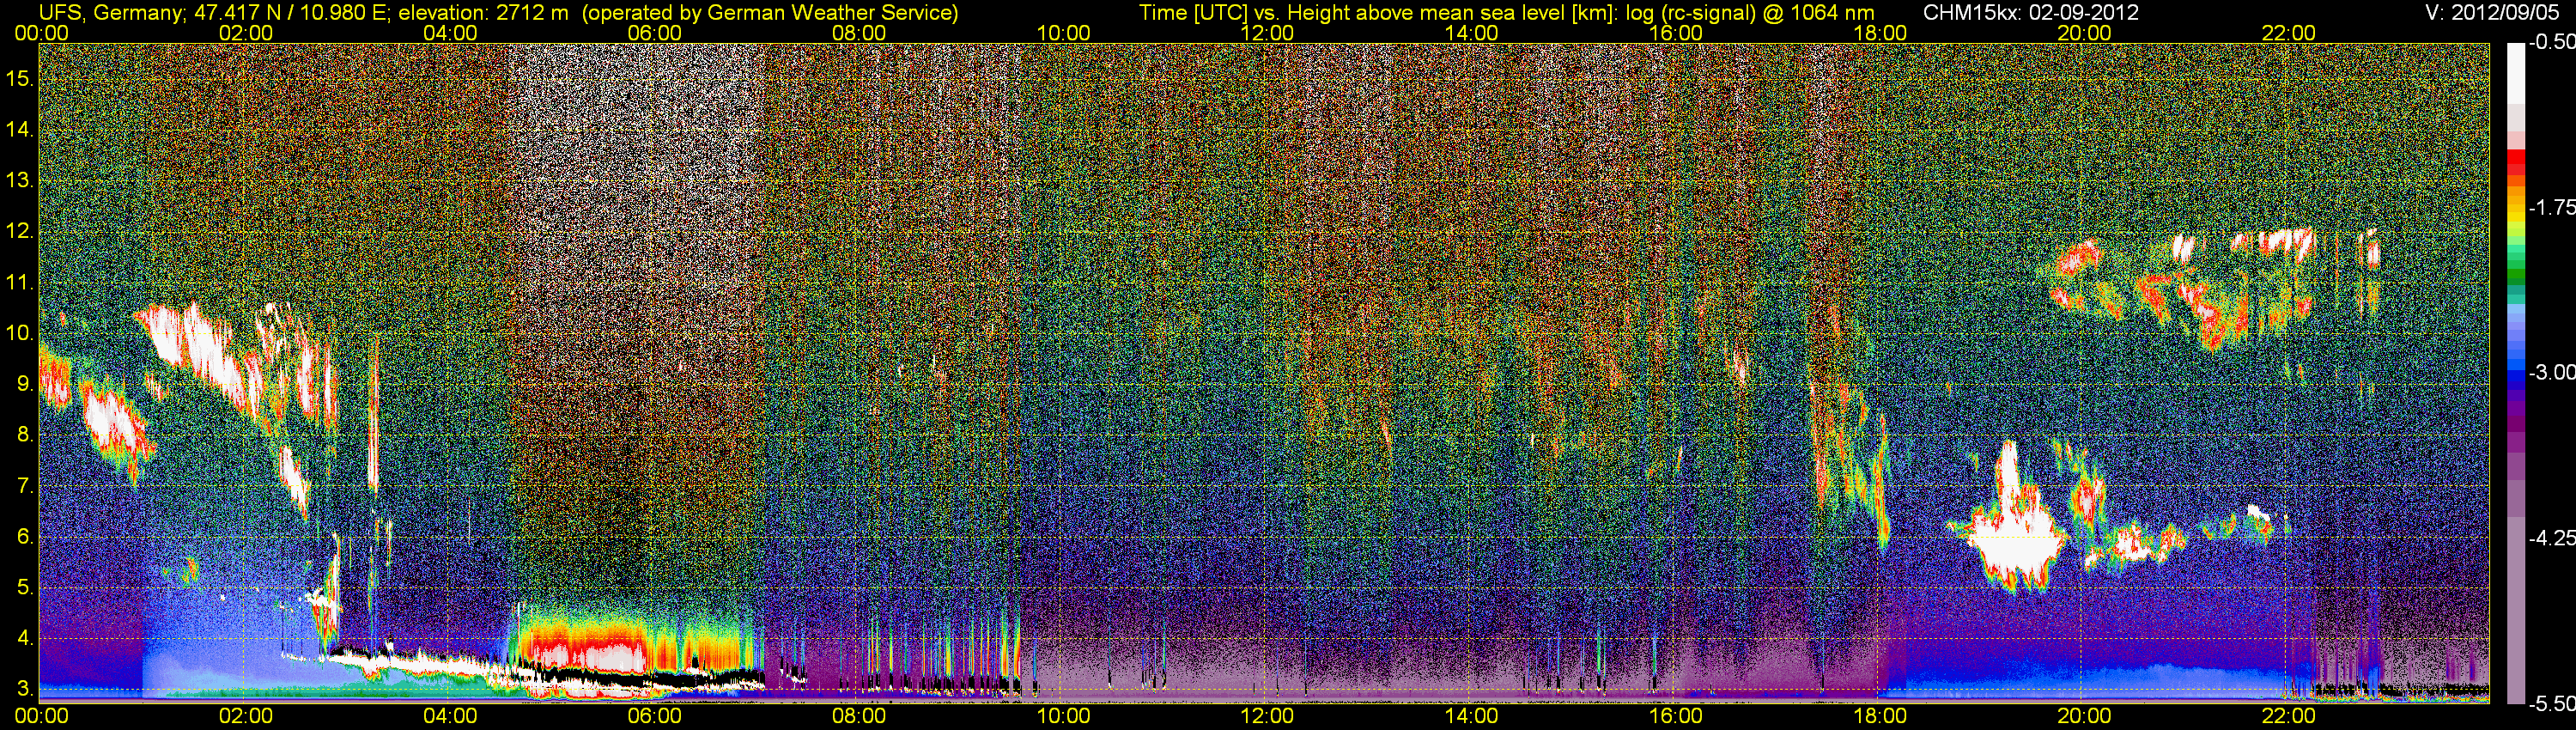
Task: Click the '08:00' label on the upper time axis
Action: (x=859, y=33)
